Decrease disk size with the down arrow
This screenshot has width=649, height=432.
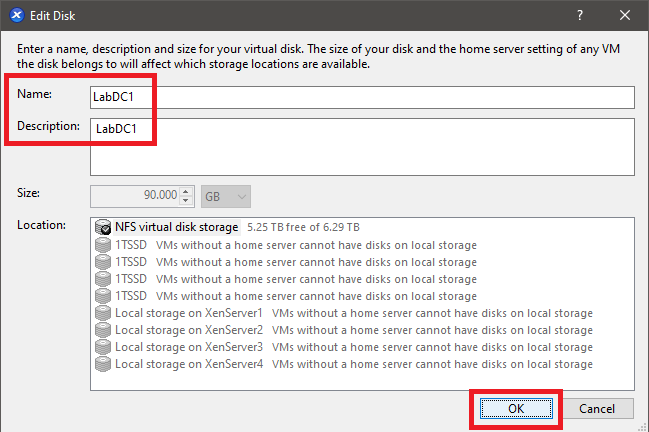pyautogui.click(x=187, y=199)
